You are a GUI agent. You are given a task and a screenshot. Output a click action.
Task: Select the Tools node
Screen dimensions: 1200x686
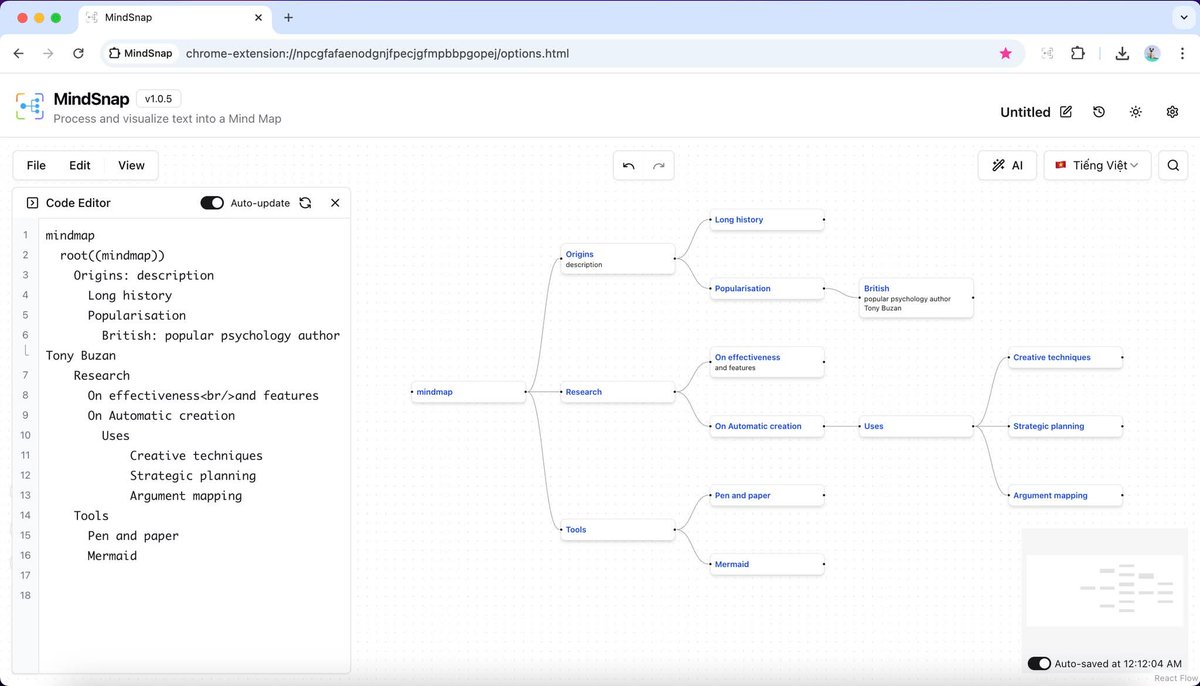(x=618, y=530)
